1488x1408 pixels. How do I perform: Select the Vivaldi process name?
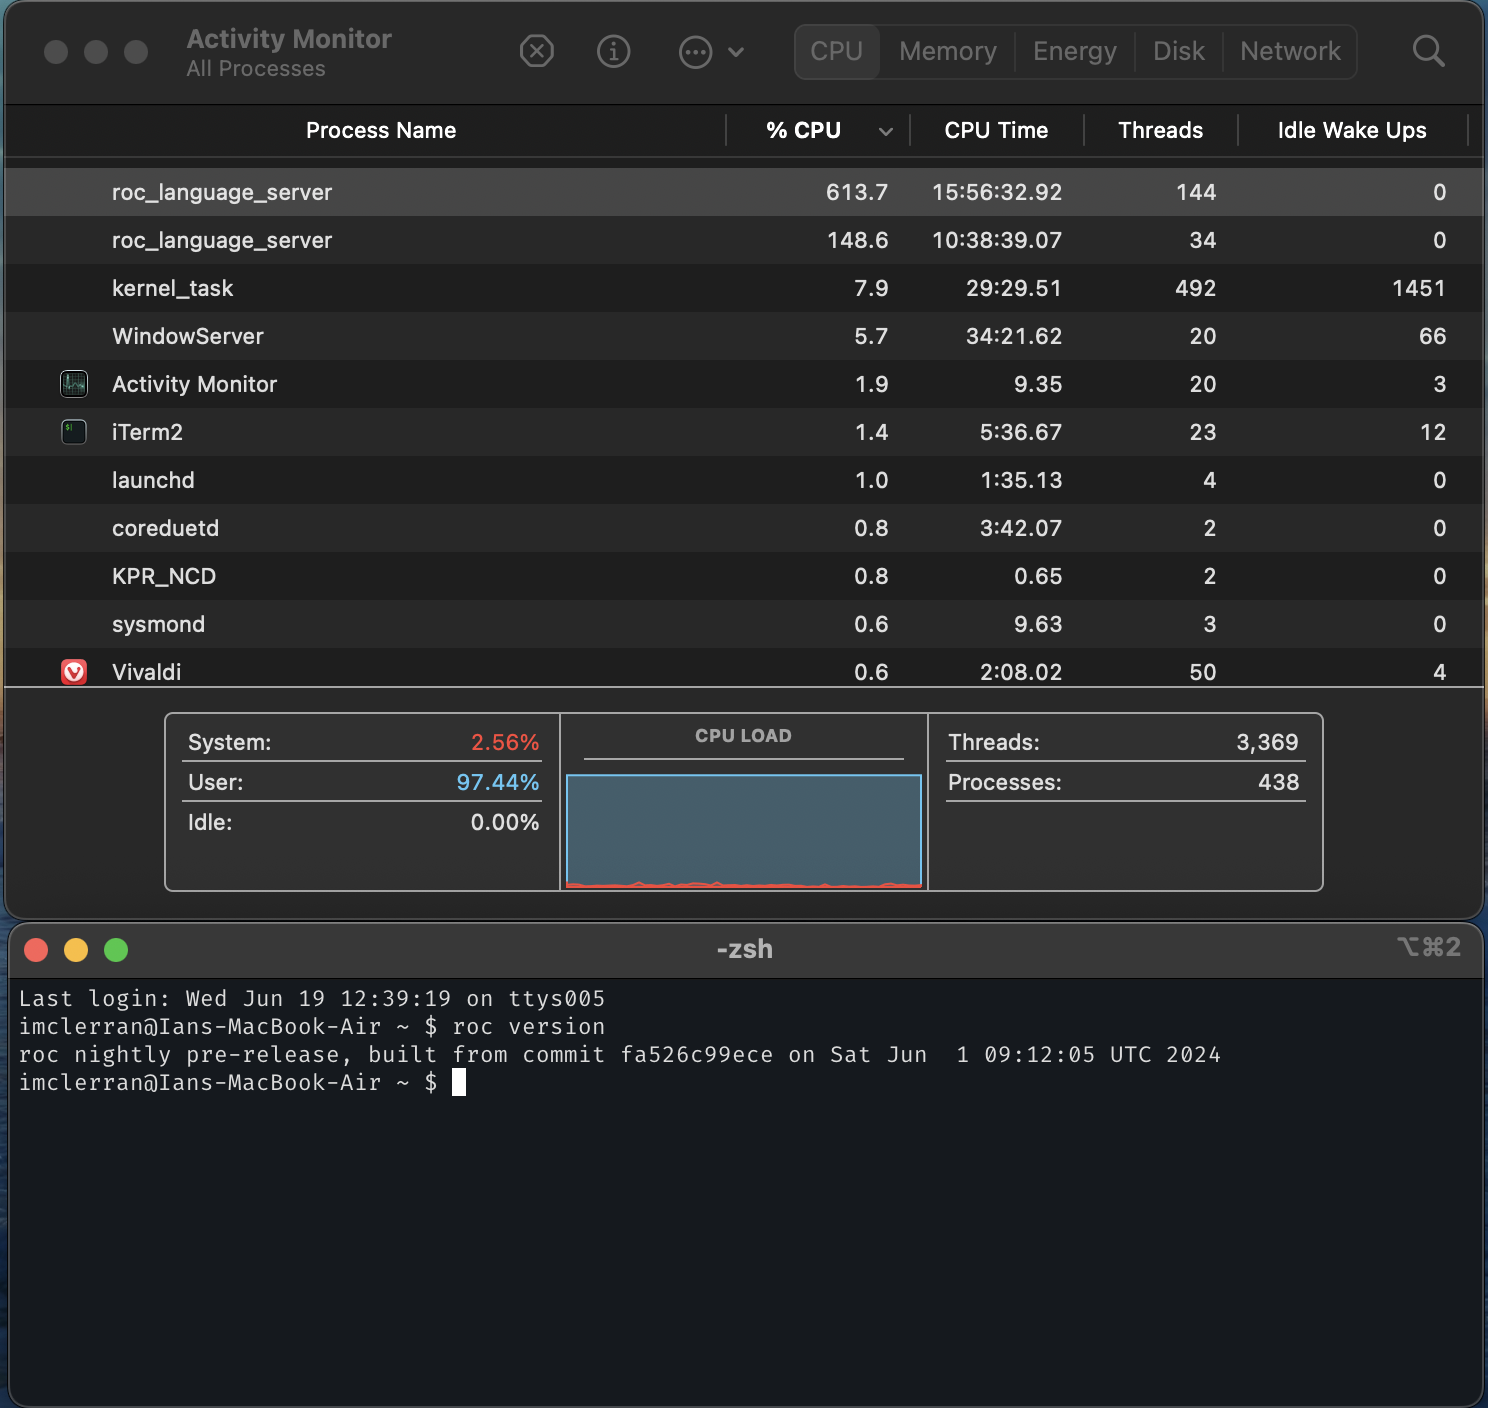tap(146, 672)
